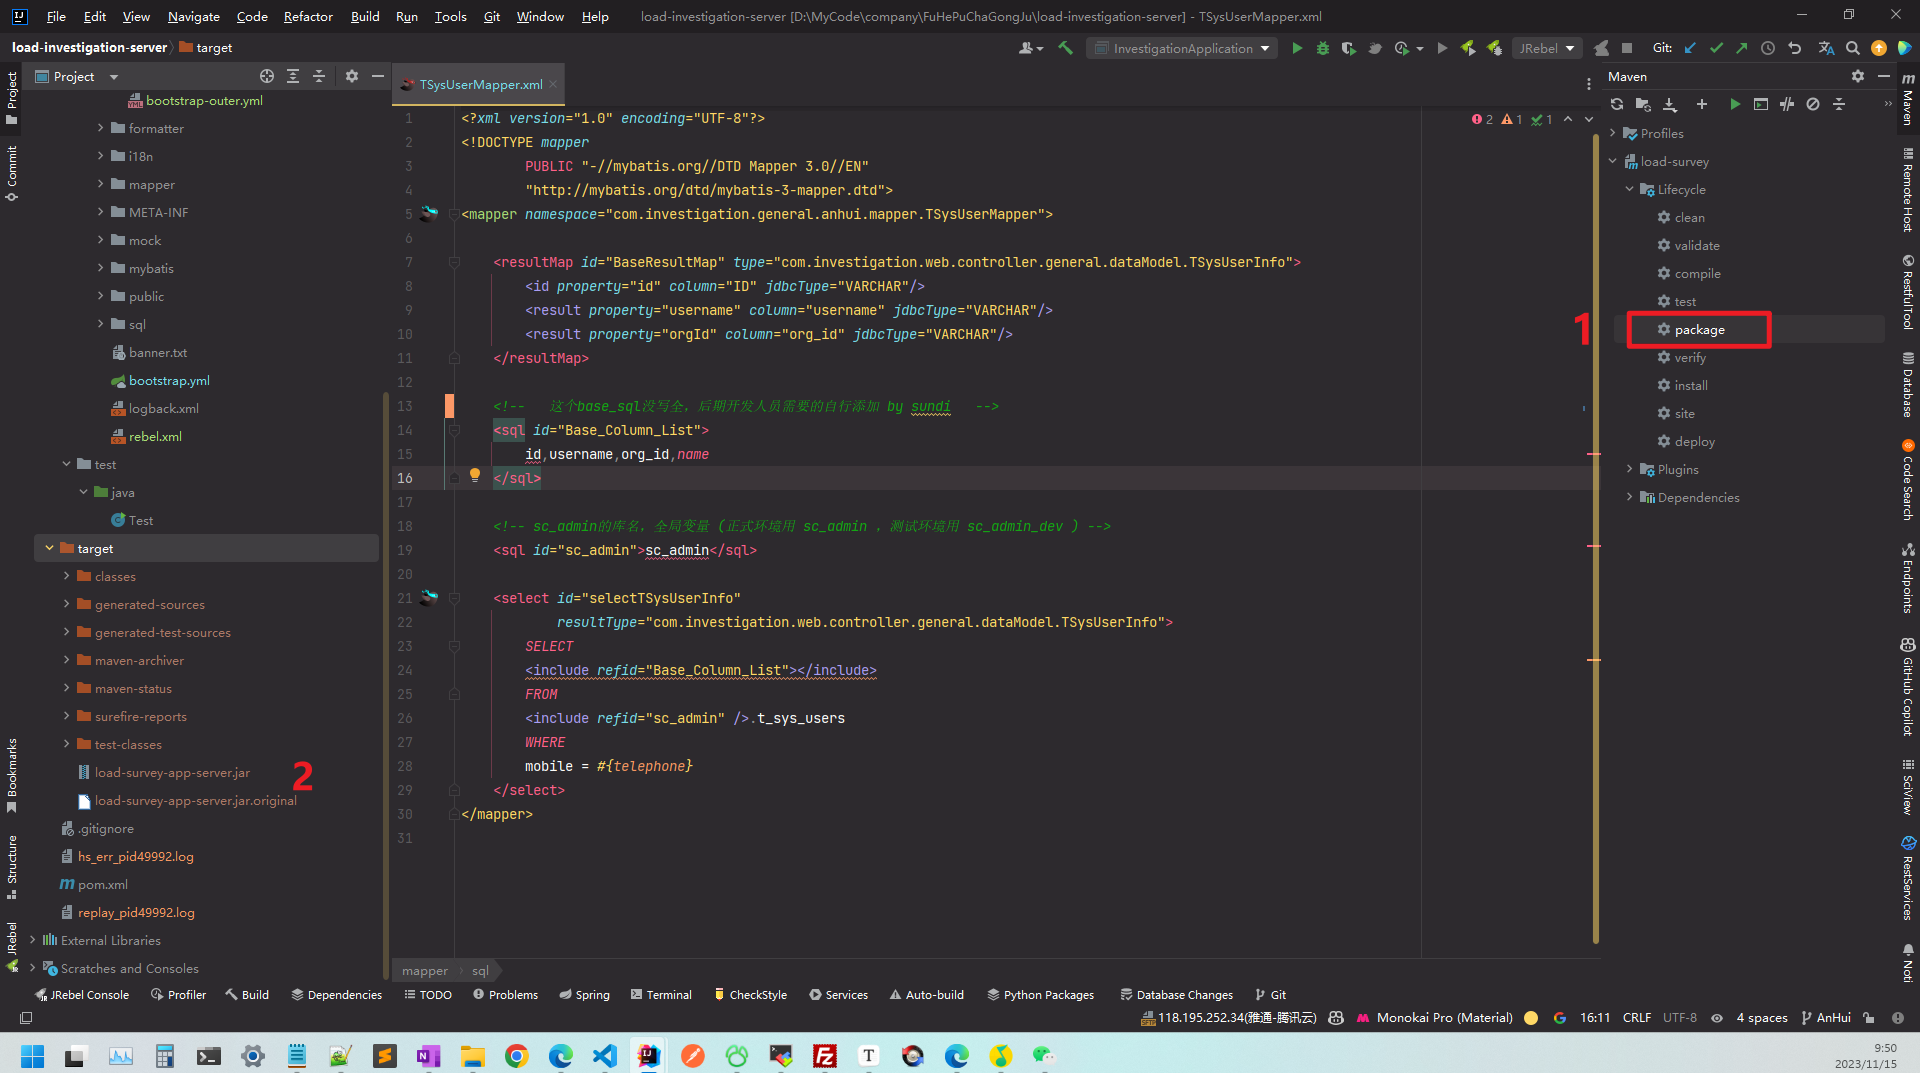Open the InvestigationApplication run configuration dropdown
This screenshot has height=1073, width=1920.
tap(1182, 48)
